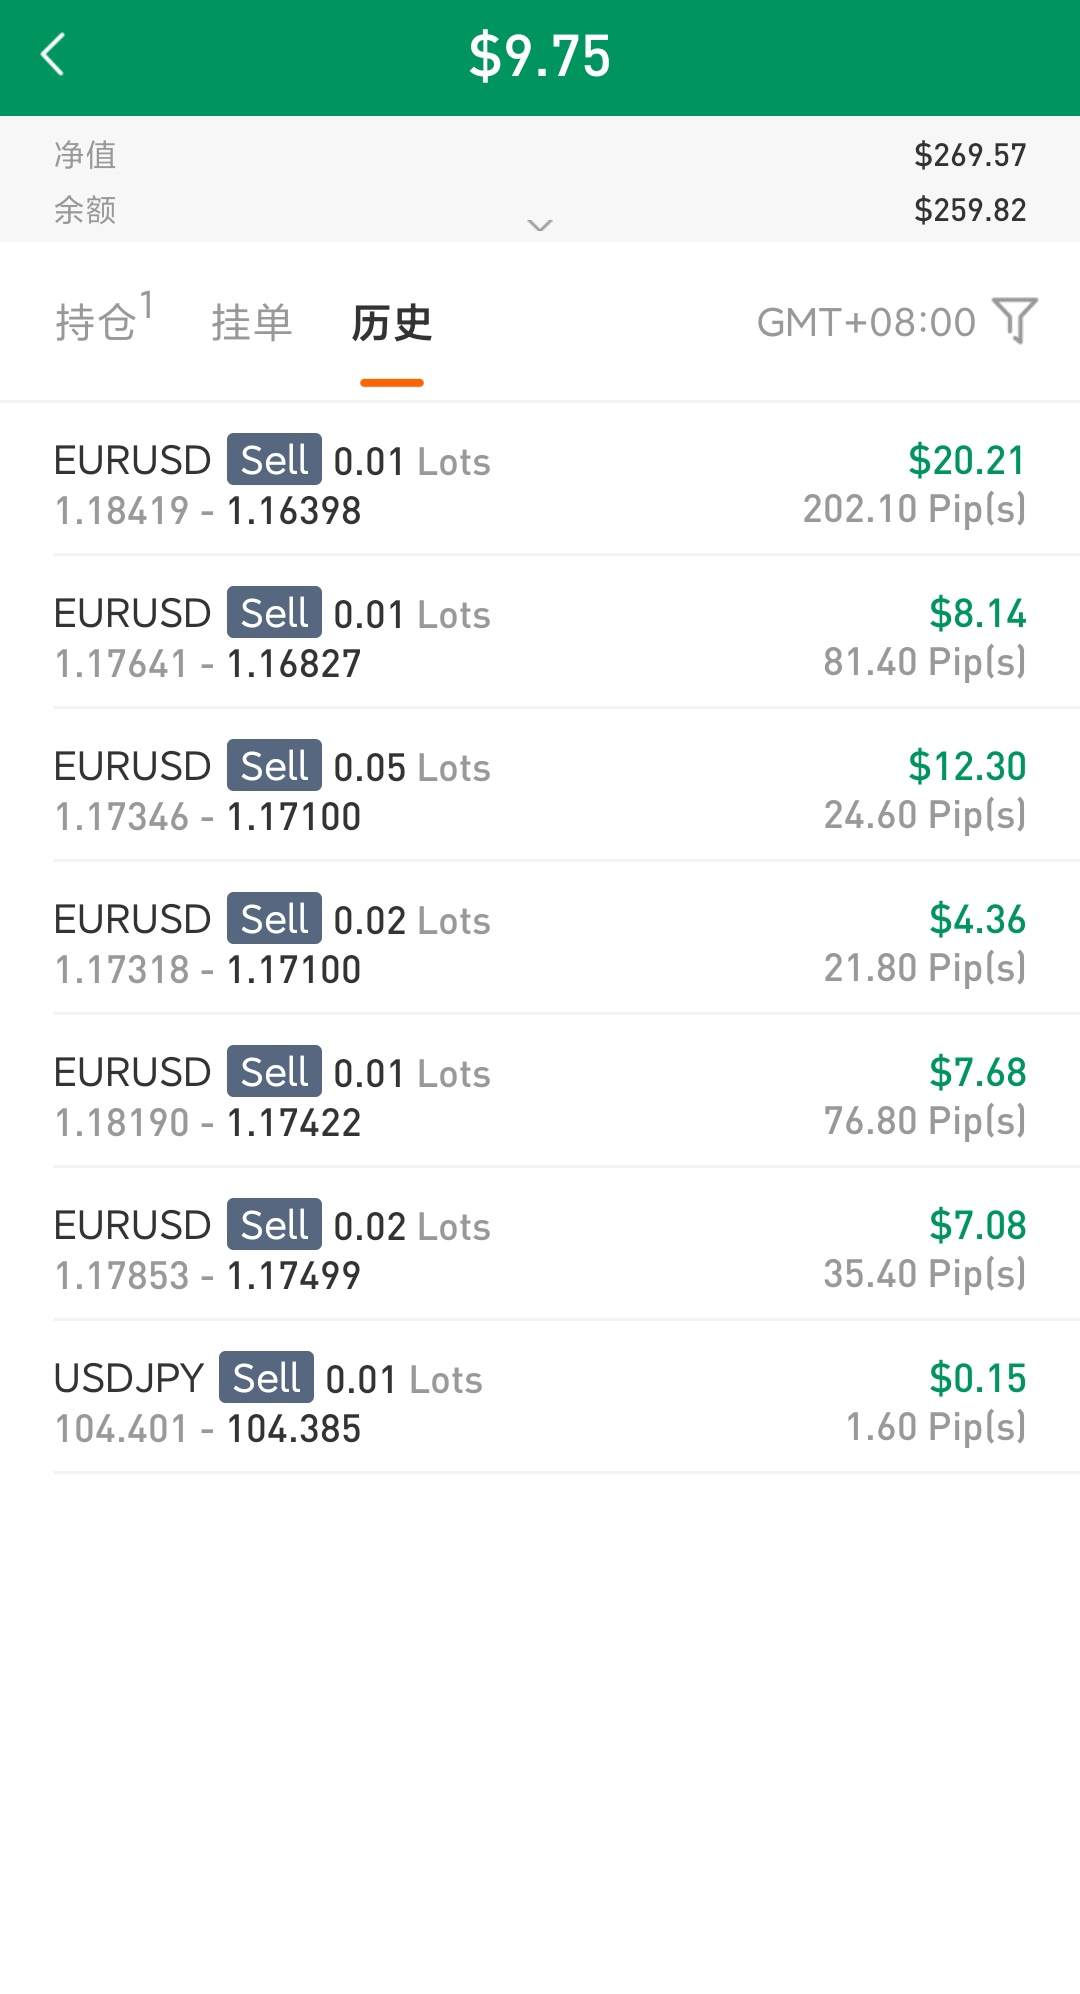
Task: Open EURUSD trade with $7.68 profit
Action: pos(540,1097)
